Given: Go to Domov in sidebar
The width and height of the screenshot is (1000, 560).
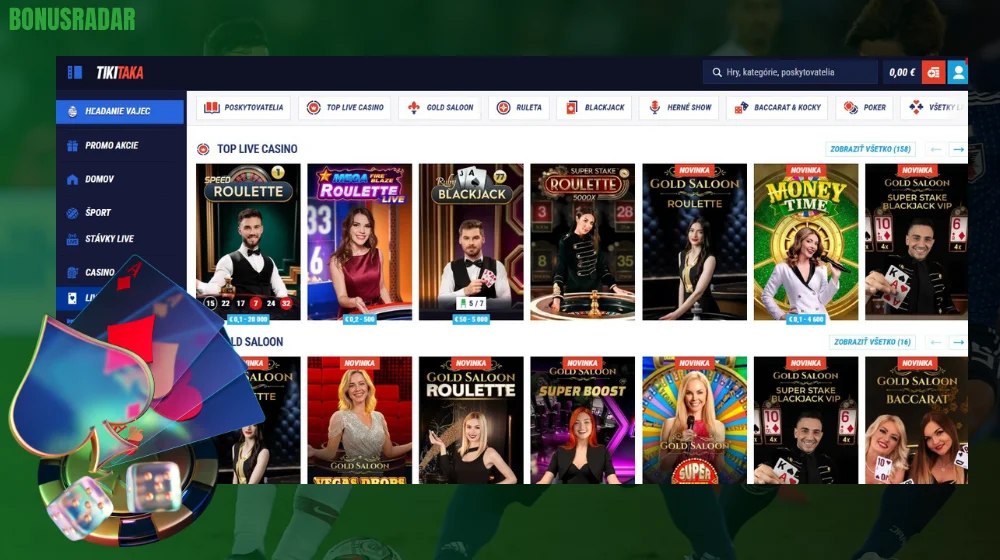Looking at the screenshot, I should [99, 179].
